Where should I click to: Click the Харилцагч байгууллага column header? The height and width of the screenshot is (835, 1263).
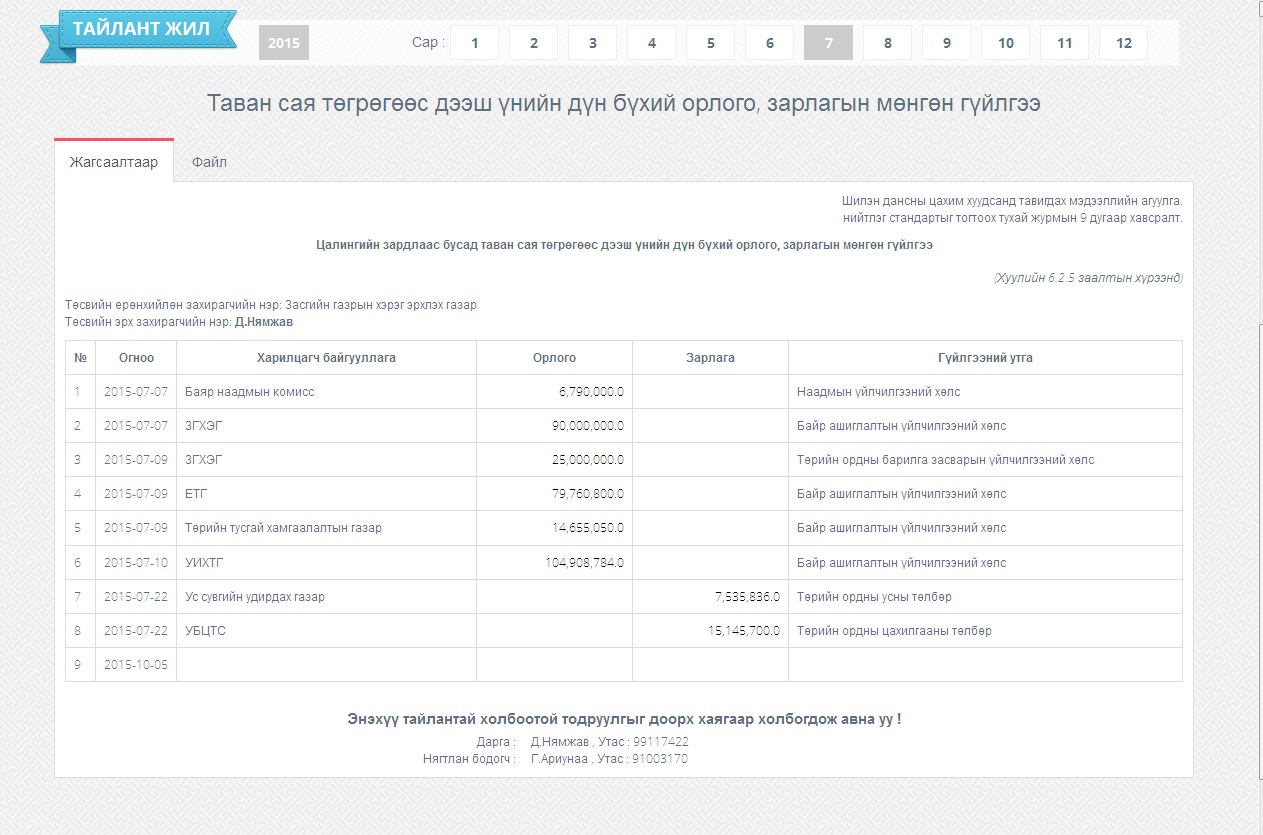point(326,358)
